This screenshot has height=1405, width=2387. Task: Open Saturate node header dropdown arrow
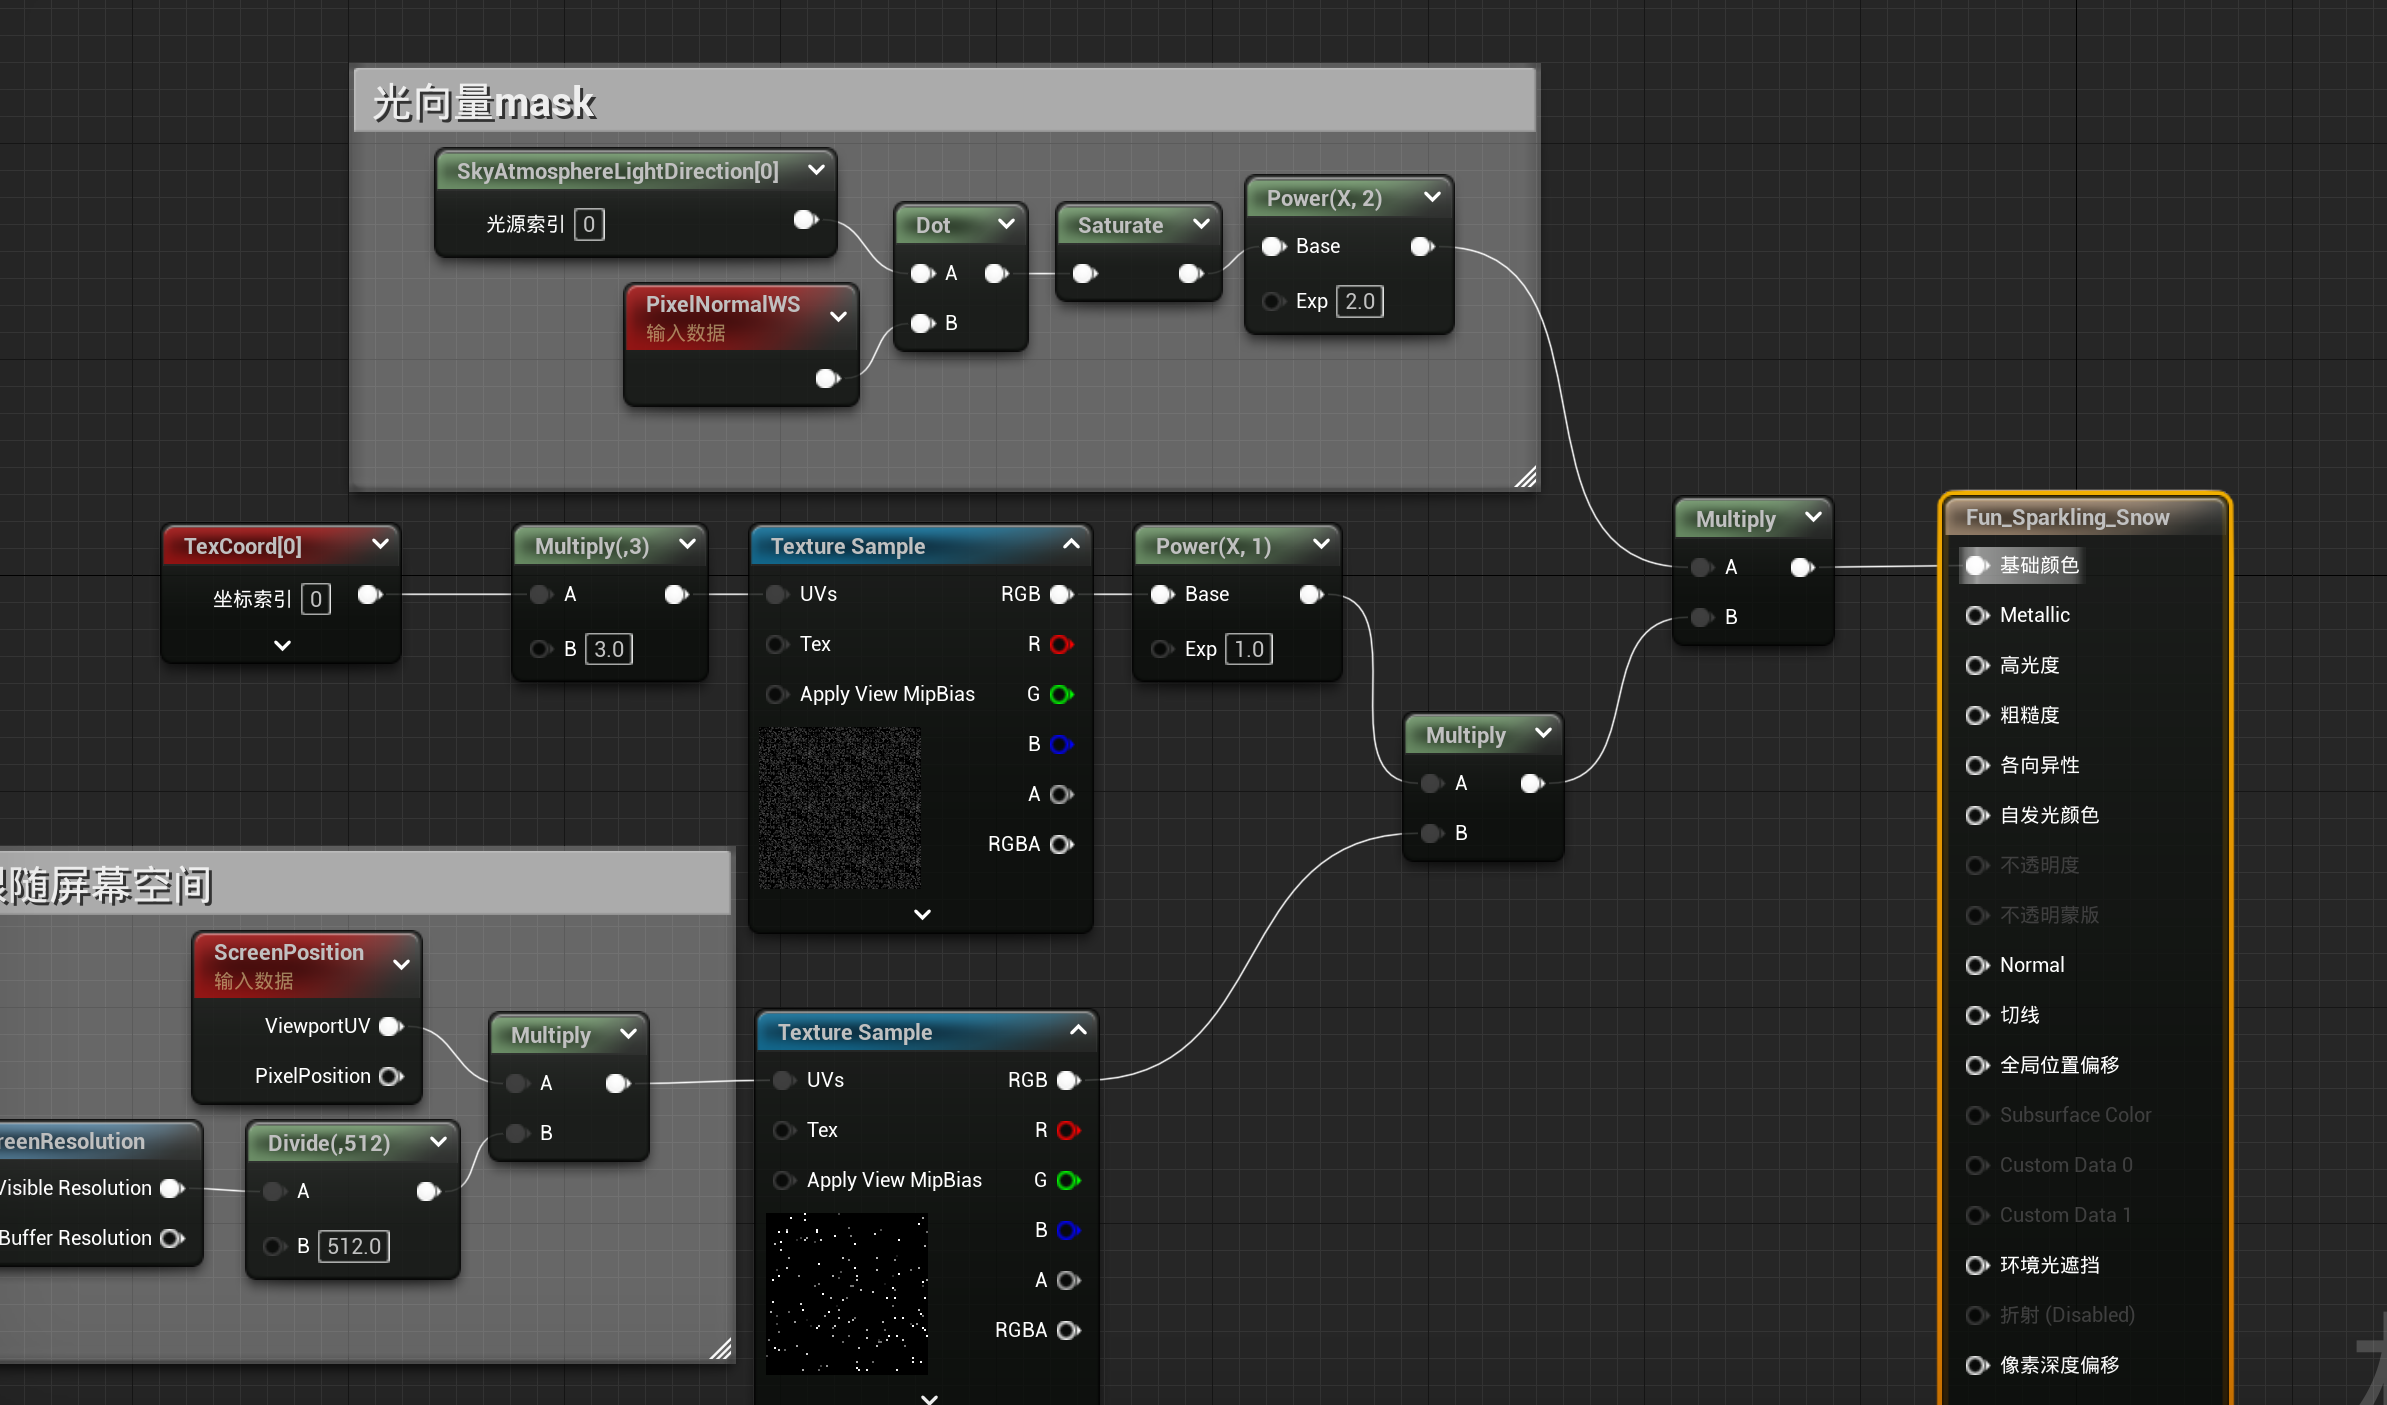(x=1201, y=224)
